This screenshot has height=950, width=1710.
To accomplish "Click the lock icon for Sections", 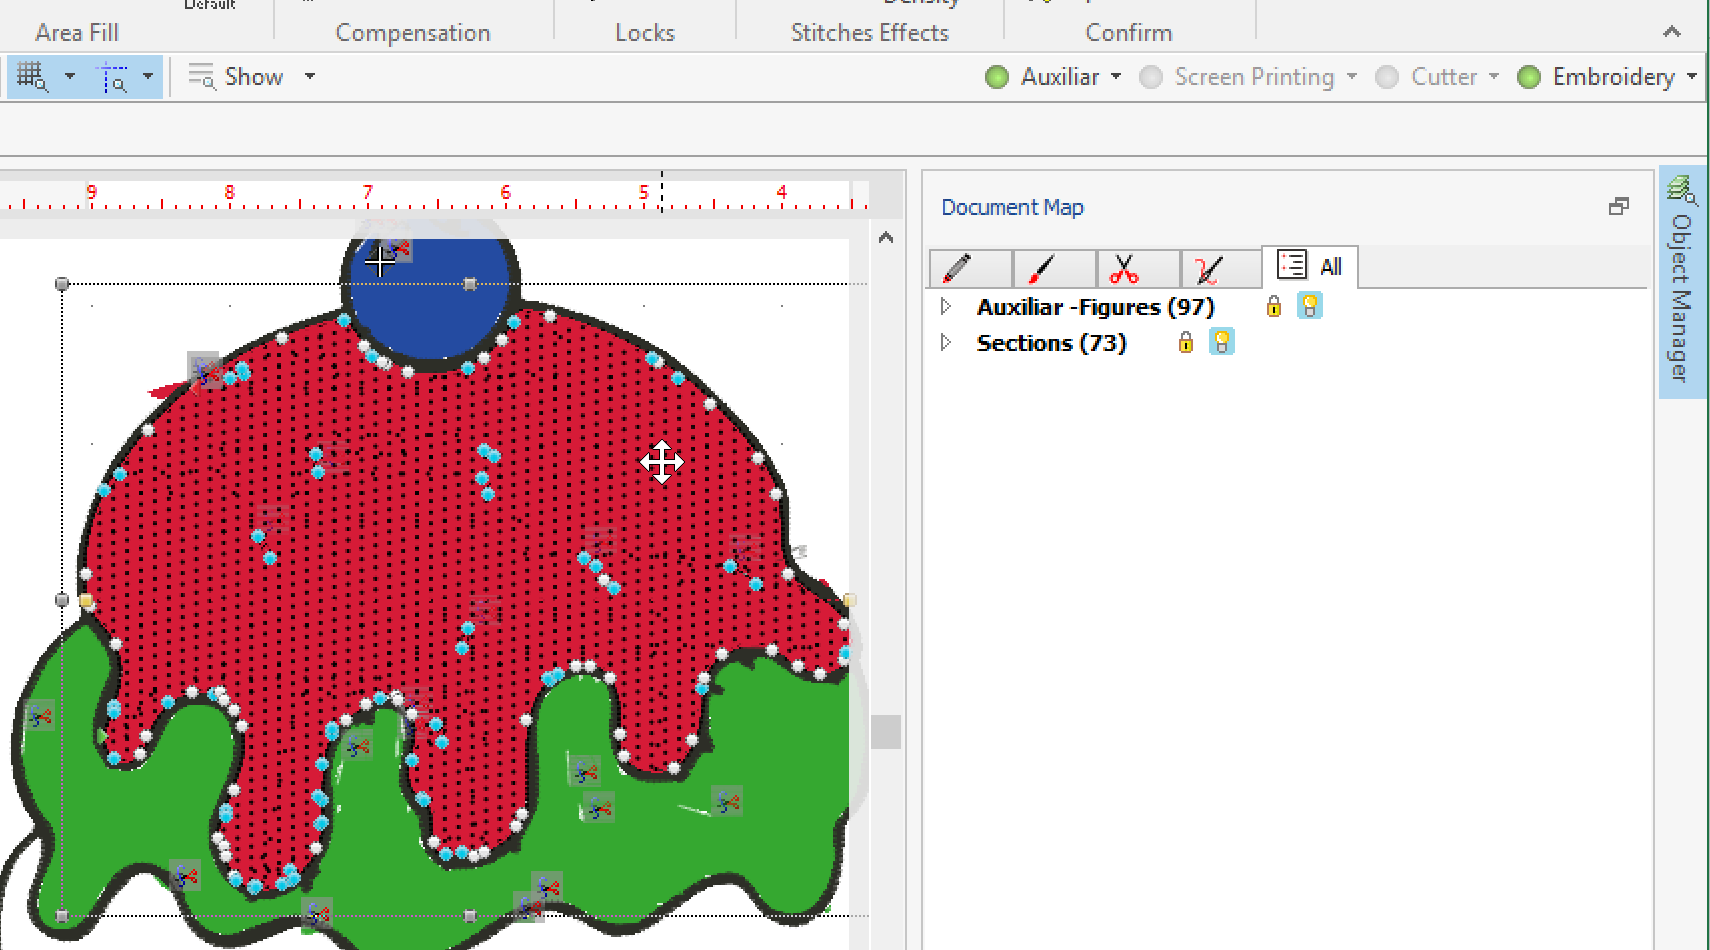I will pyautogui.click(x=1185, y=342).
